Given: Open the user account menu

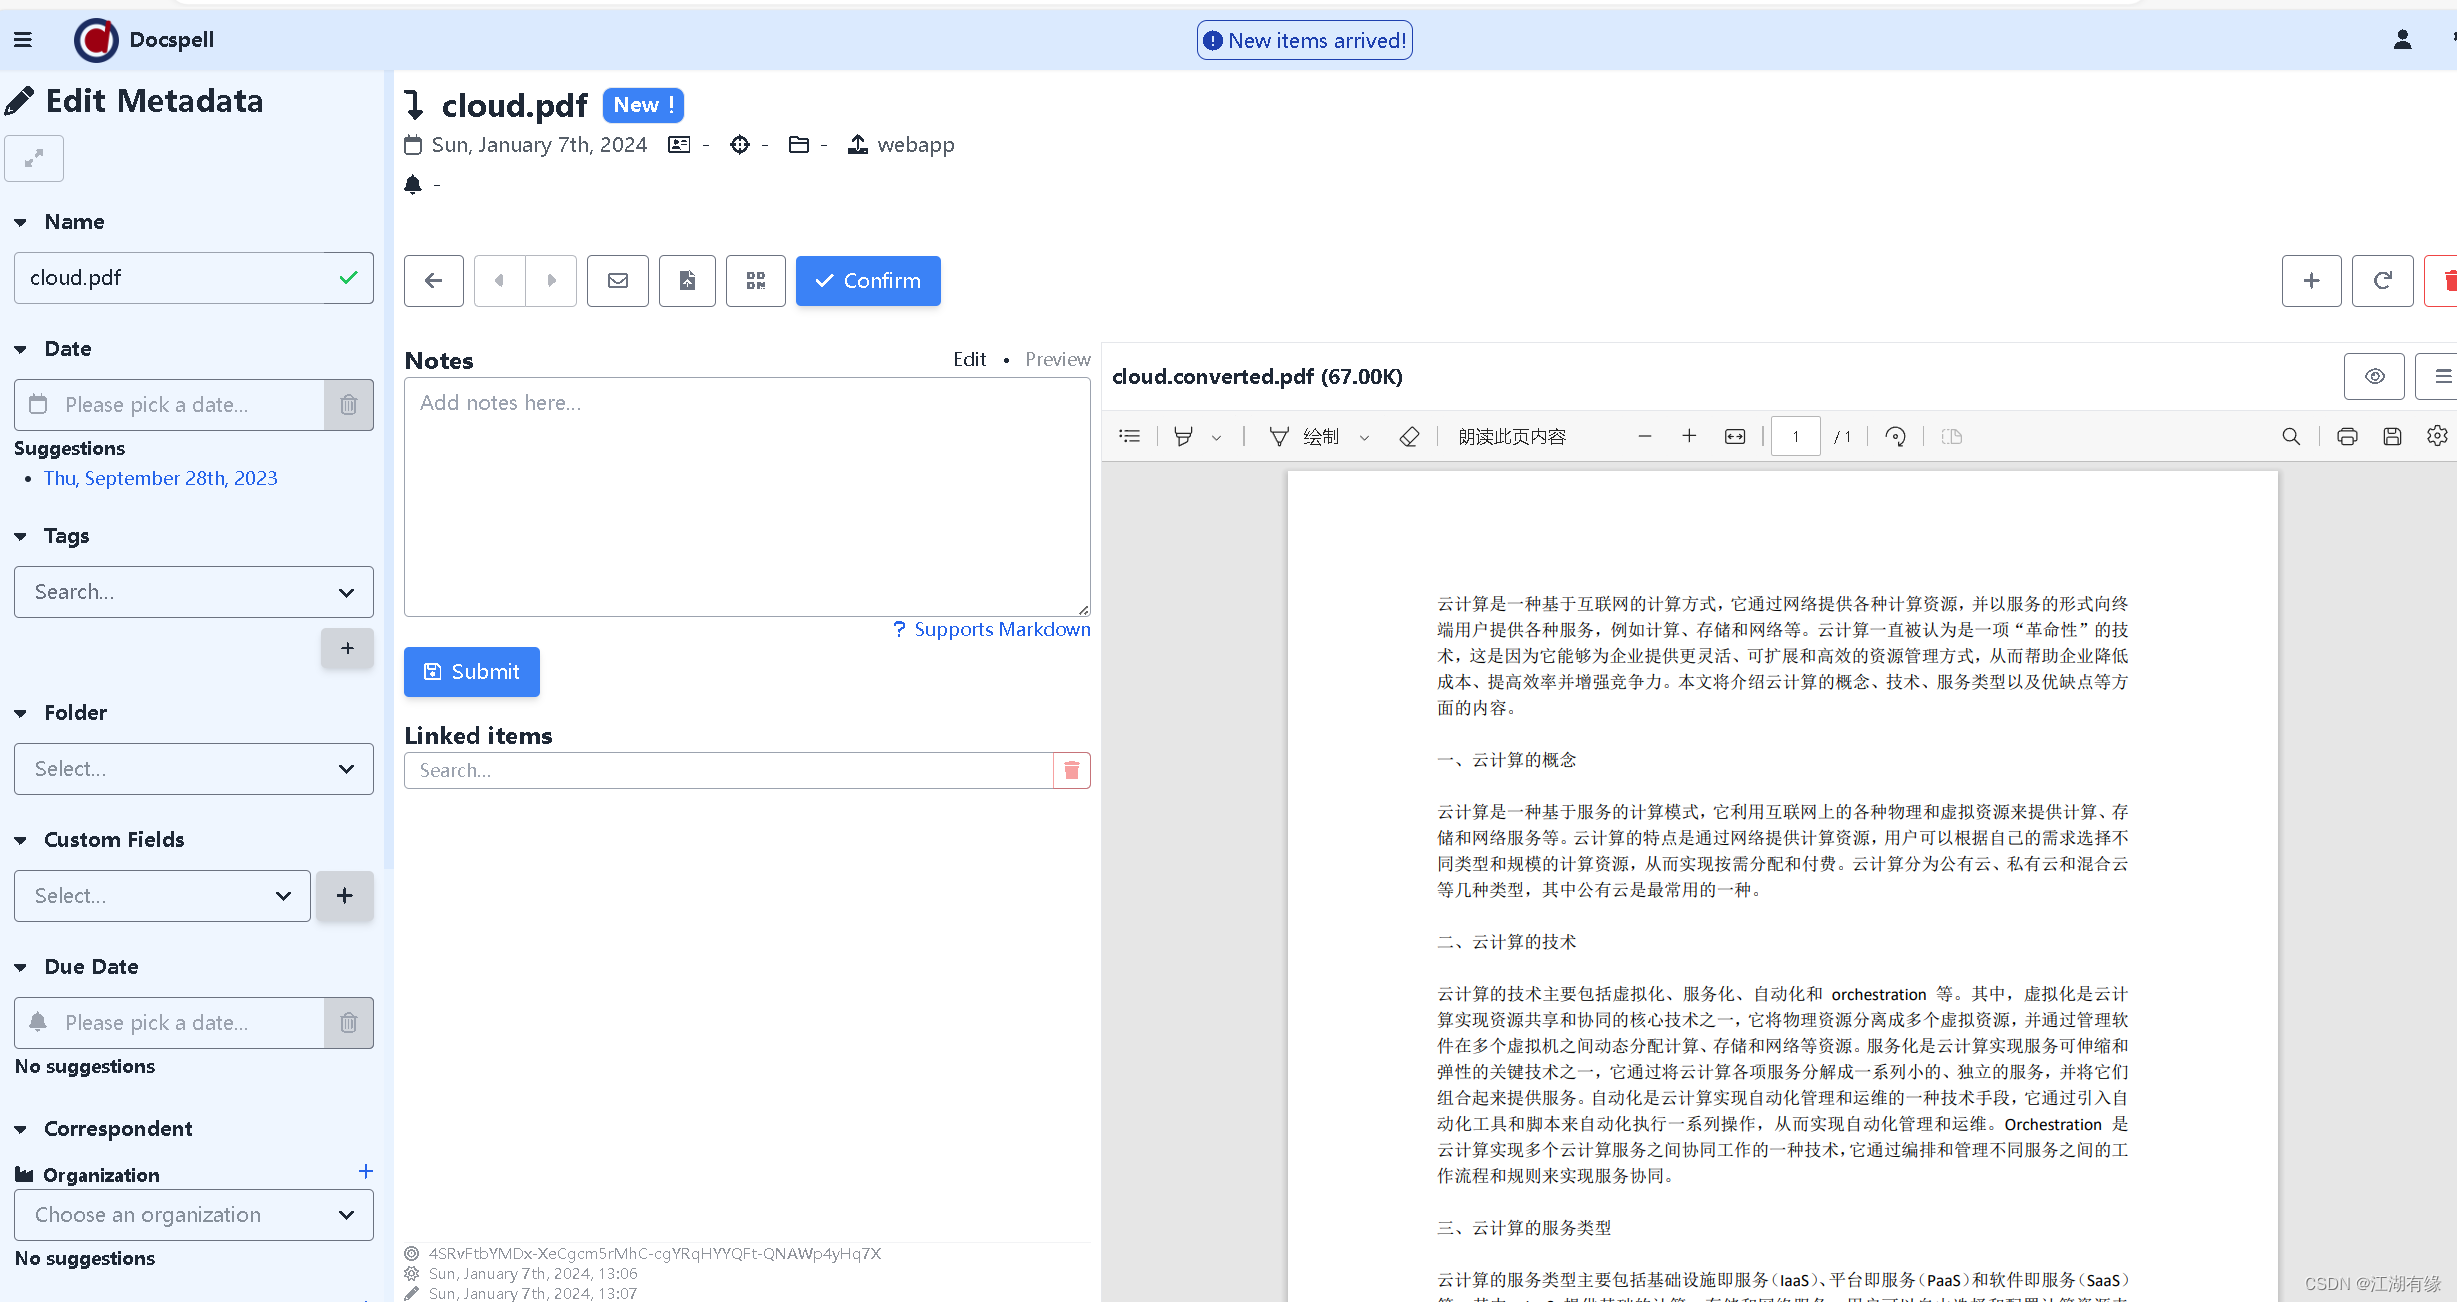Looking at the screenshot, I should click(2402, 40).
